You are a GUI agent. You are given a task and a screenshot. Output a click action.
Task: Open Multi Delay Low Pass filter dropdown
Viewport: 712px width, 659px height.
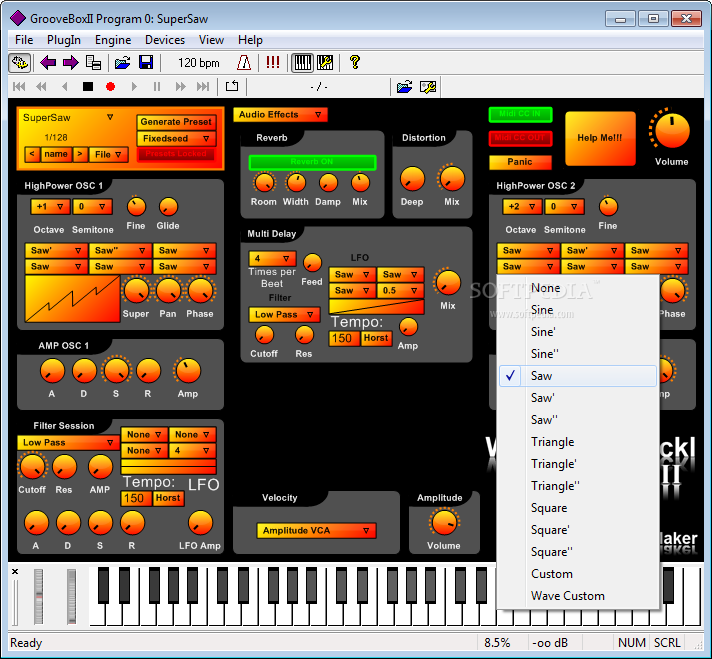[284, 315]
